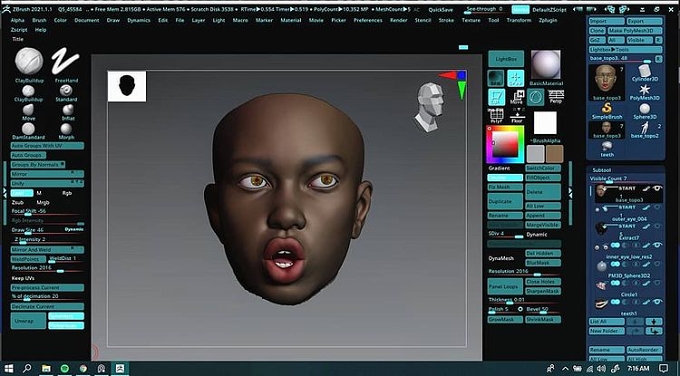Open the Render menu
680x376 pixels.
pos(398,20)
